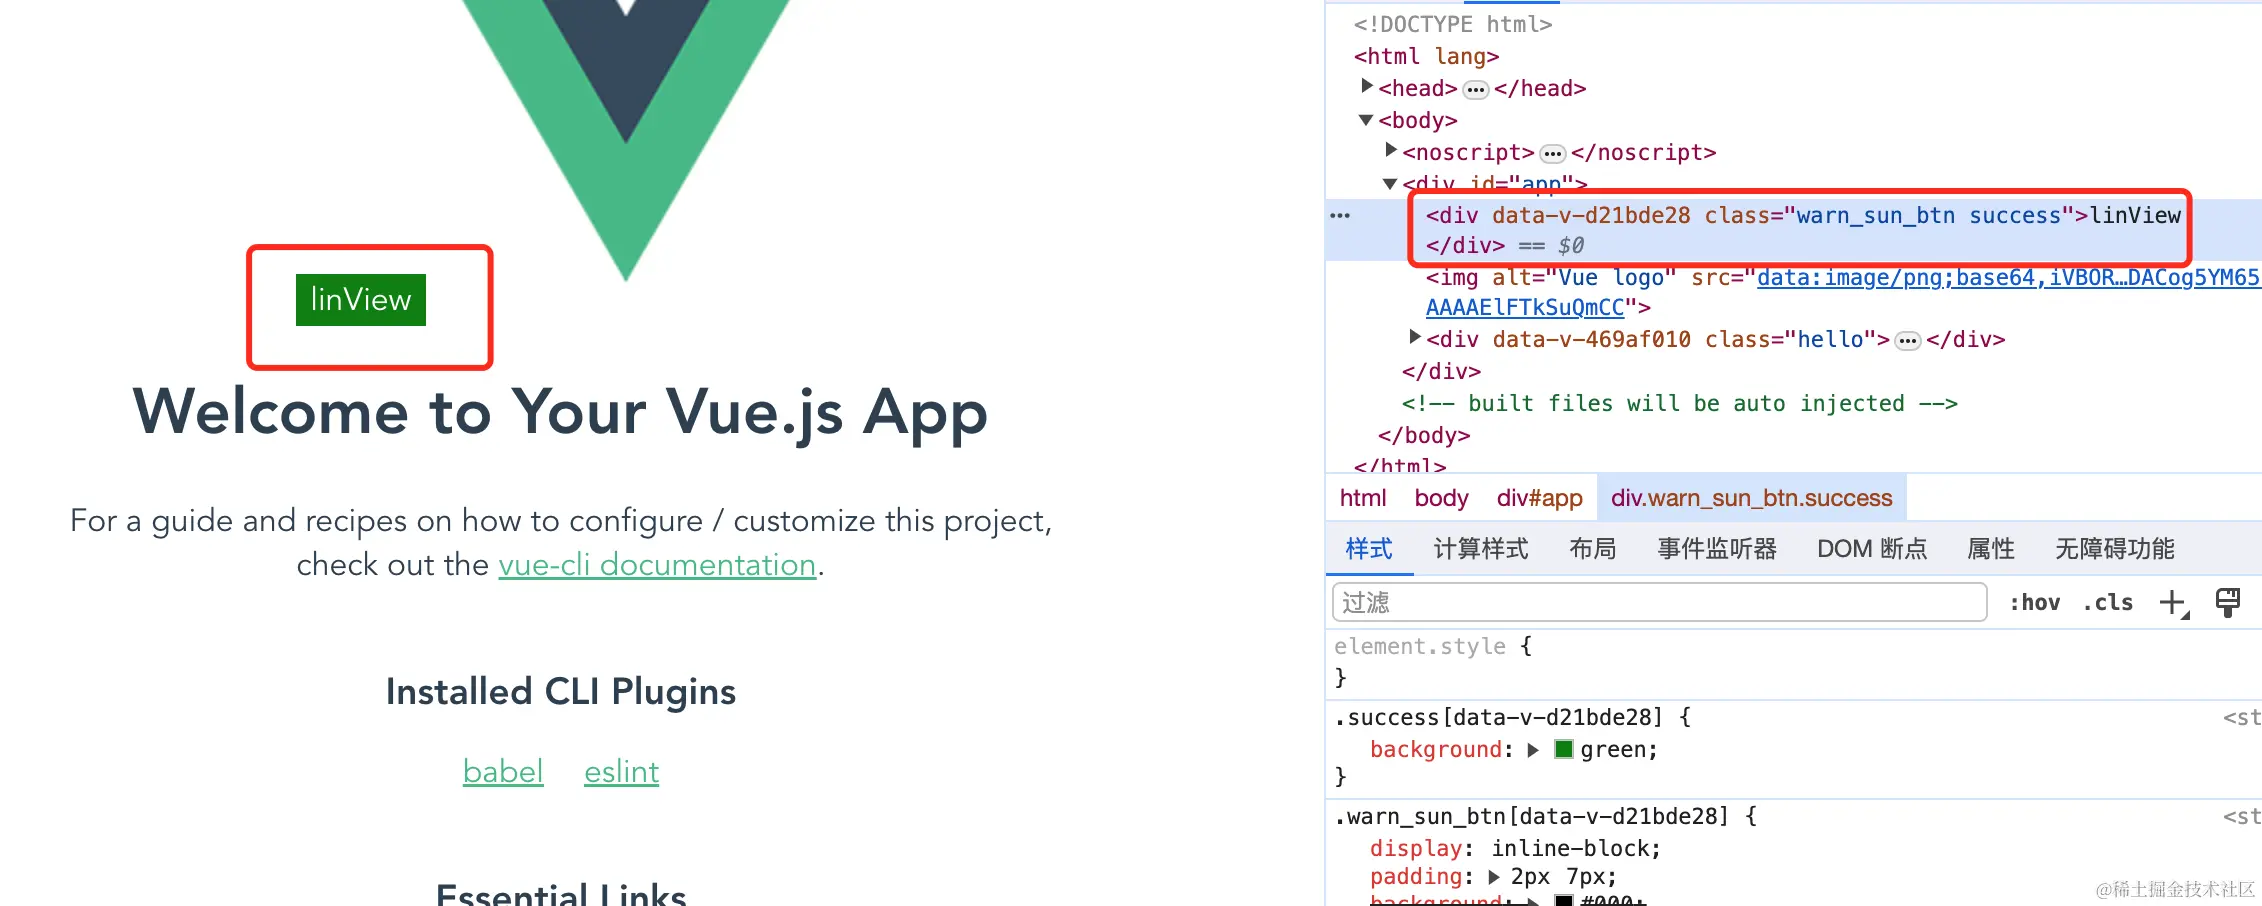2262x906 pixels.
Task: Click the new style rule plus icon
Action: [x=2174, y=603]
